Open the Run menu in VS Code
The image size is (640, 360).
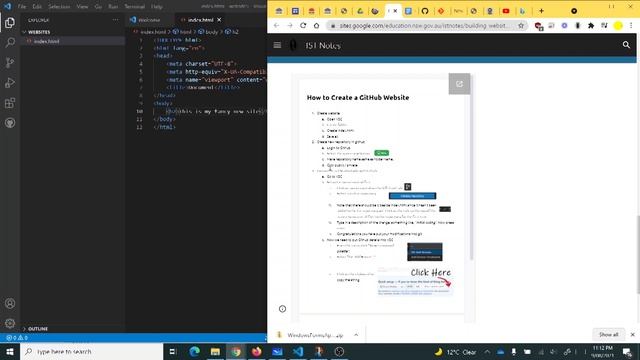[113, 7]
